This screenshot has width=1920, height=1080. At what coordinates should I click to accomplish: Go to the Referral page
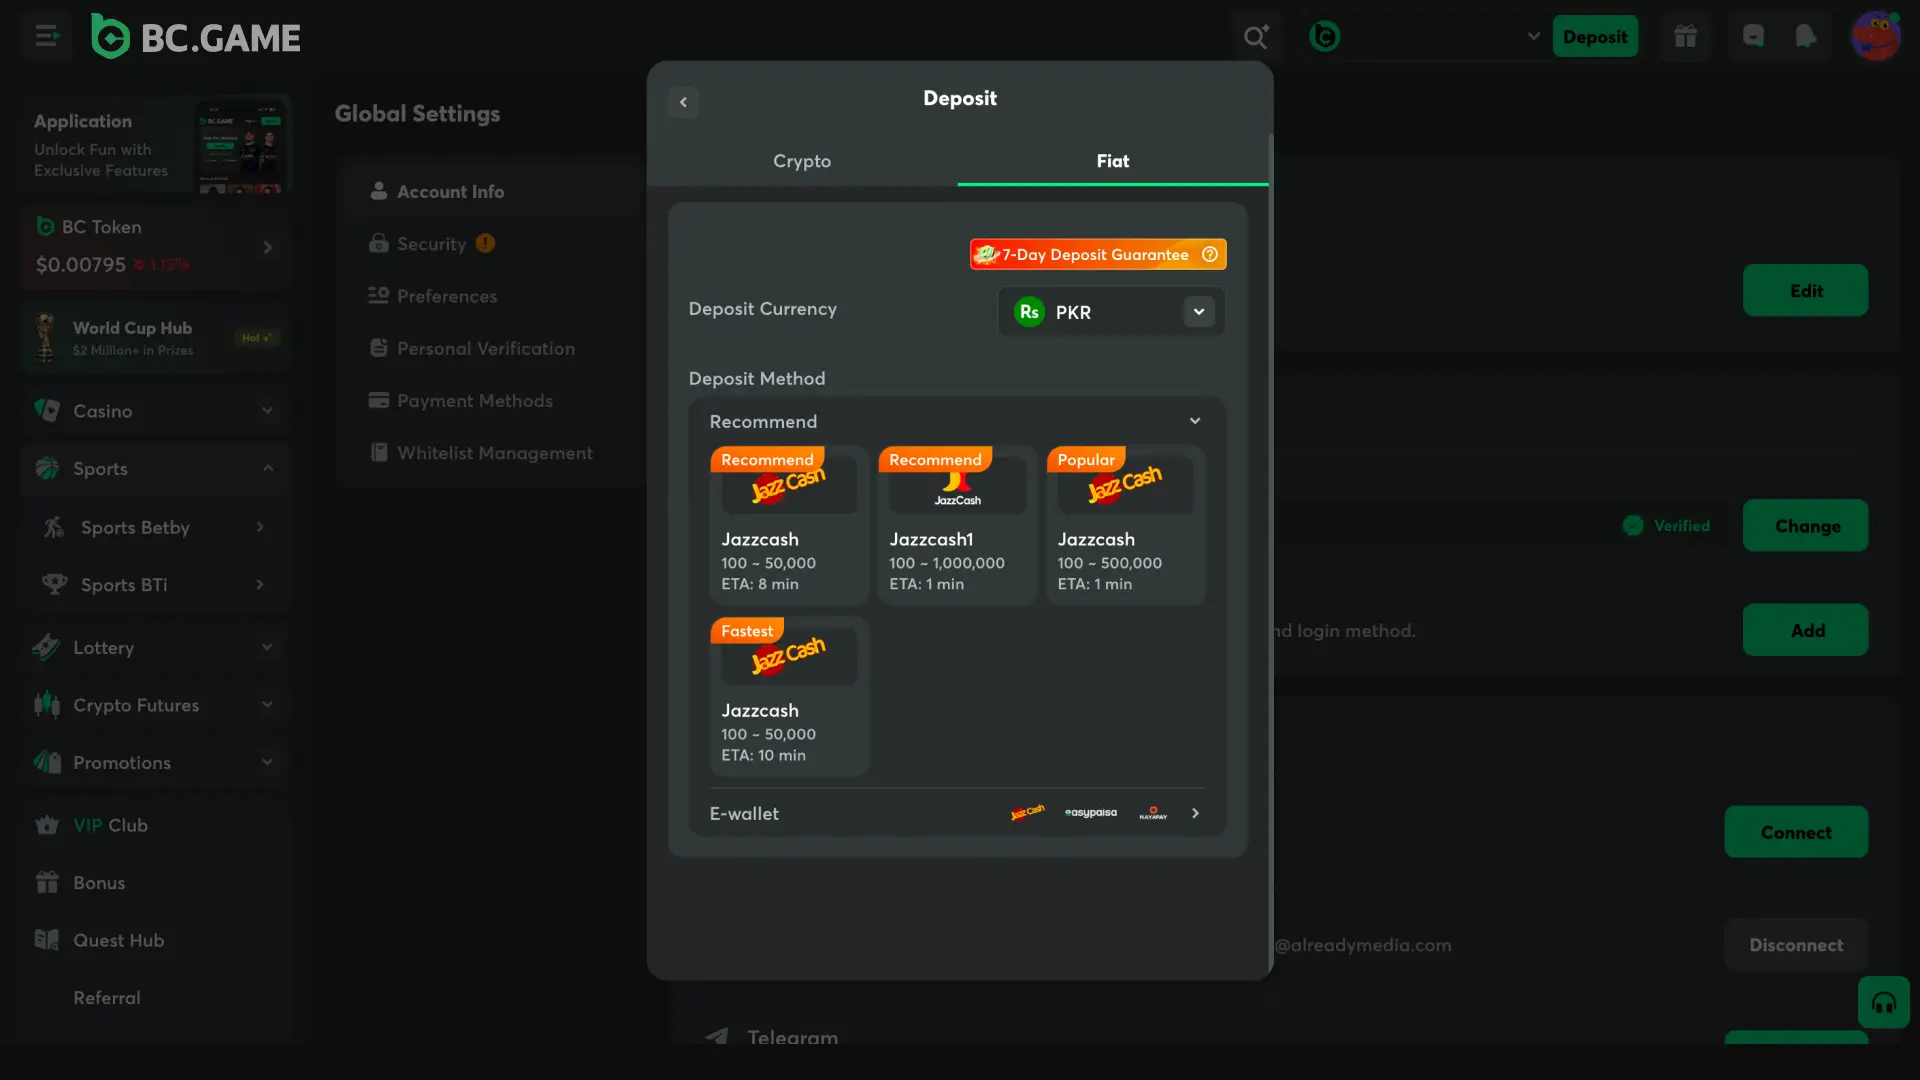coord(107,998)
